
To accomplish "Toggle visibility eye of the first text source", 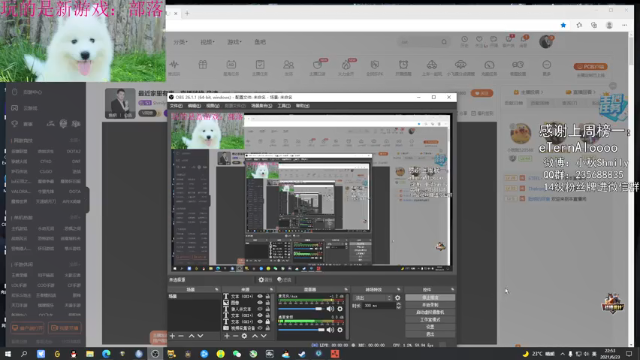I will point(260,296).
